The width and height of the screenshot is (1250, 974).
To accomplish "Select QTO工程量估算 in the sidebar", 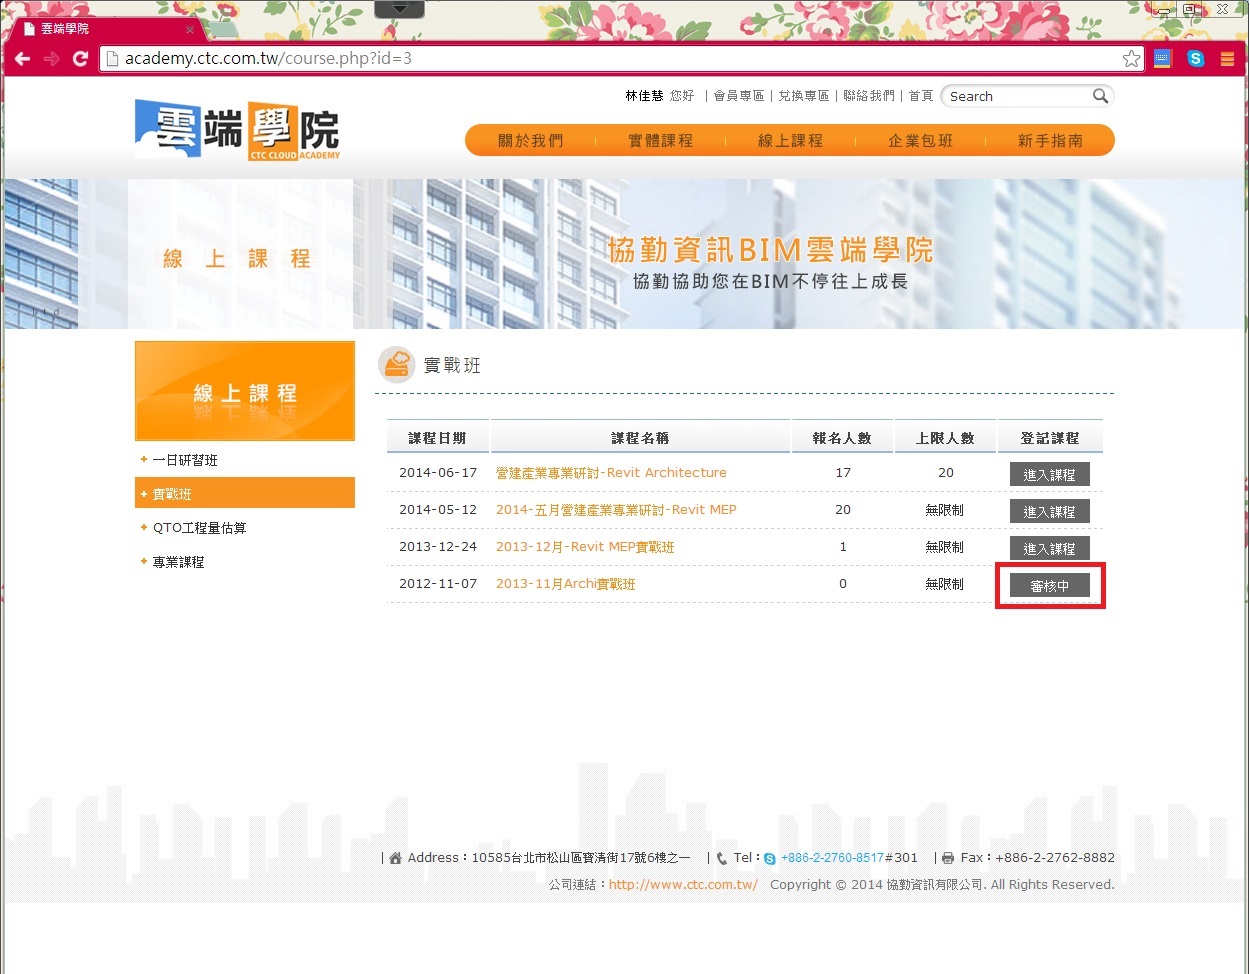I will 199,528.
